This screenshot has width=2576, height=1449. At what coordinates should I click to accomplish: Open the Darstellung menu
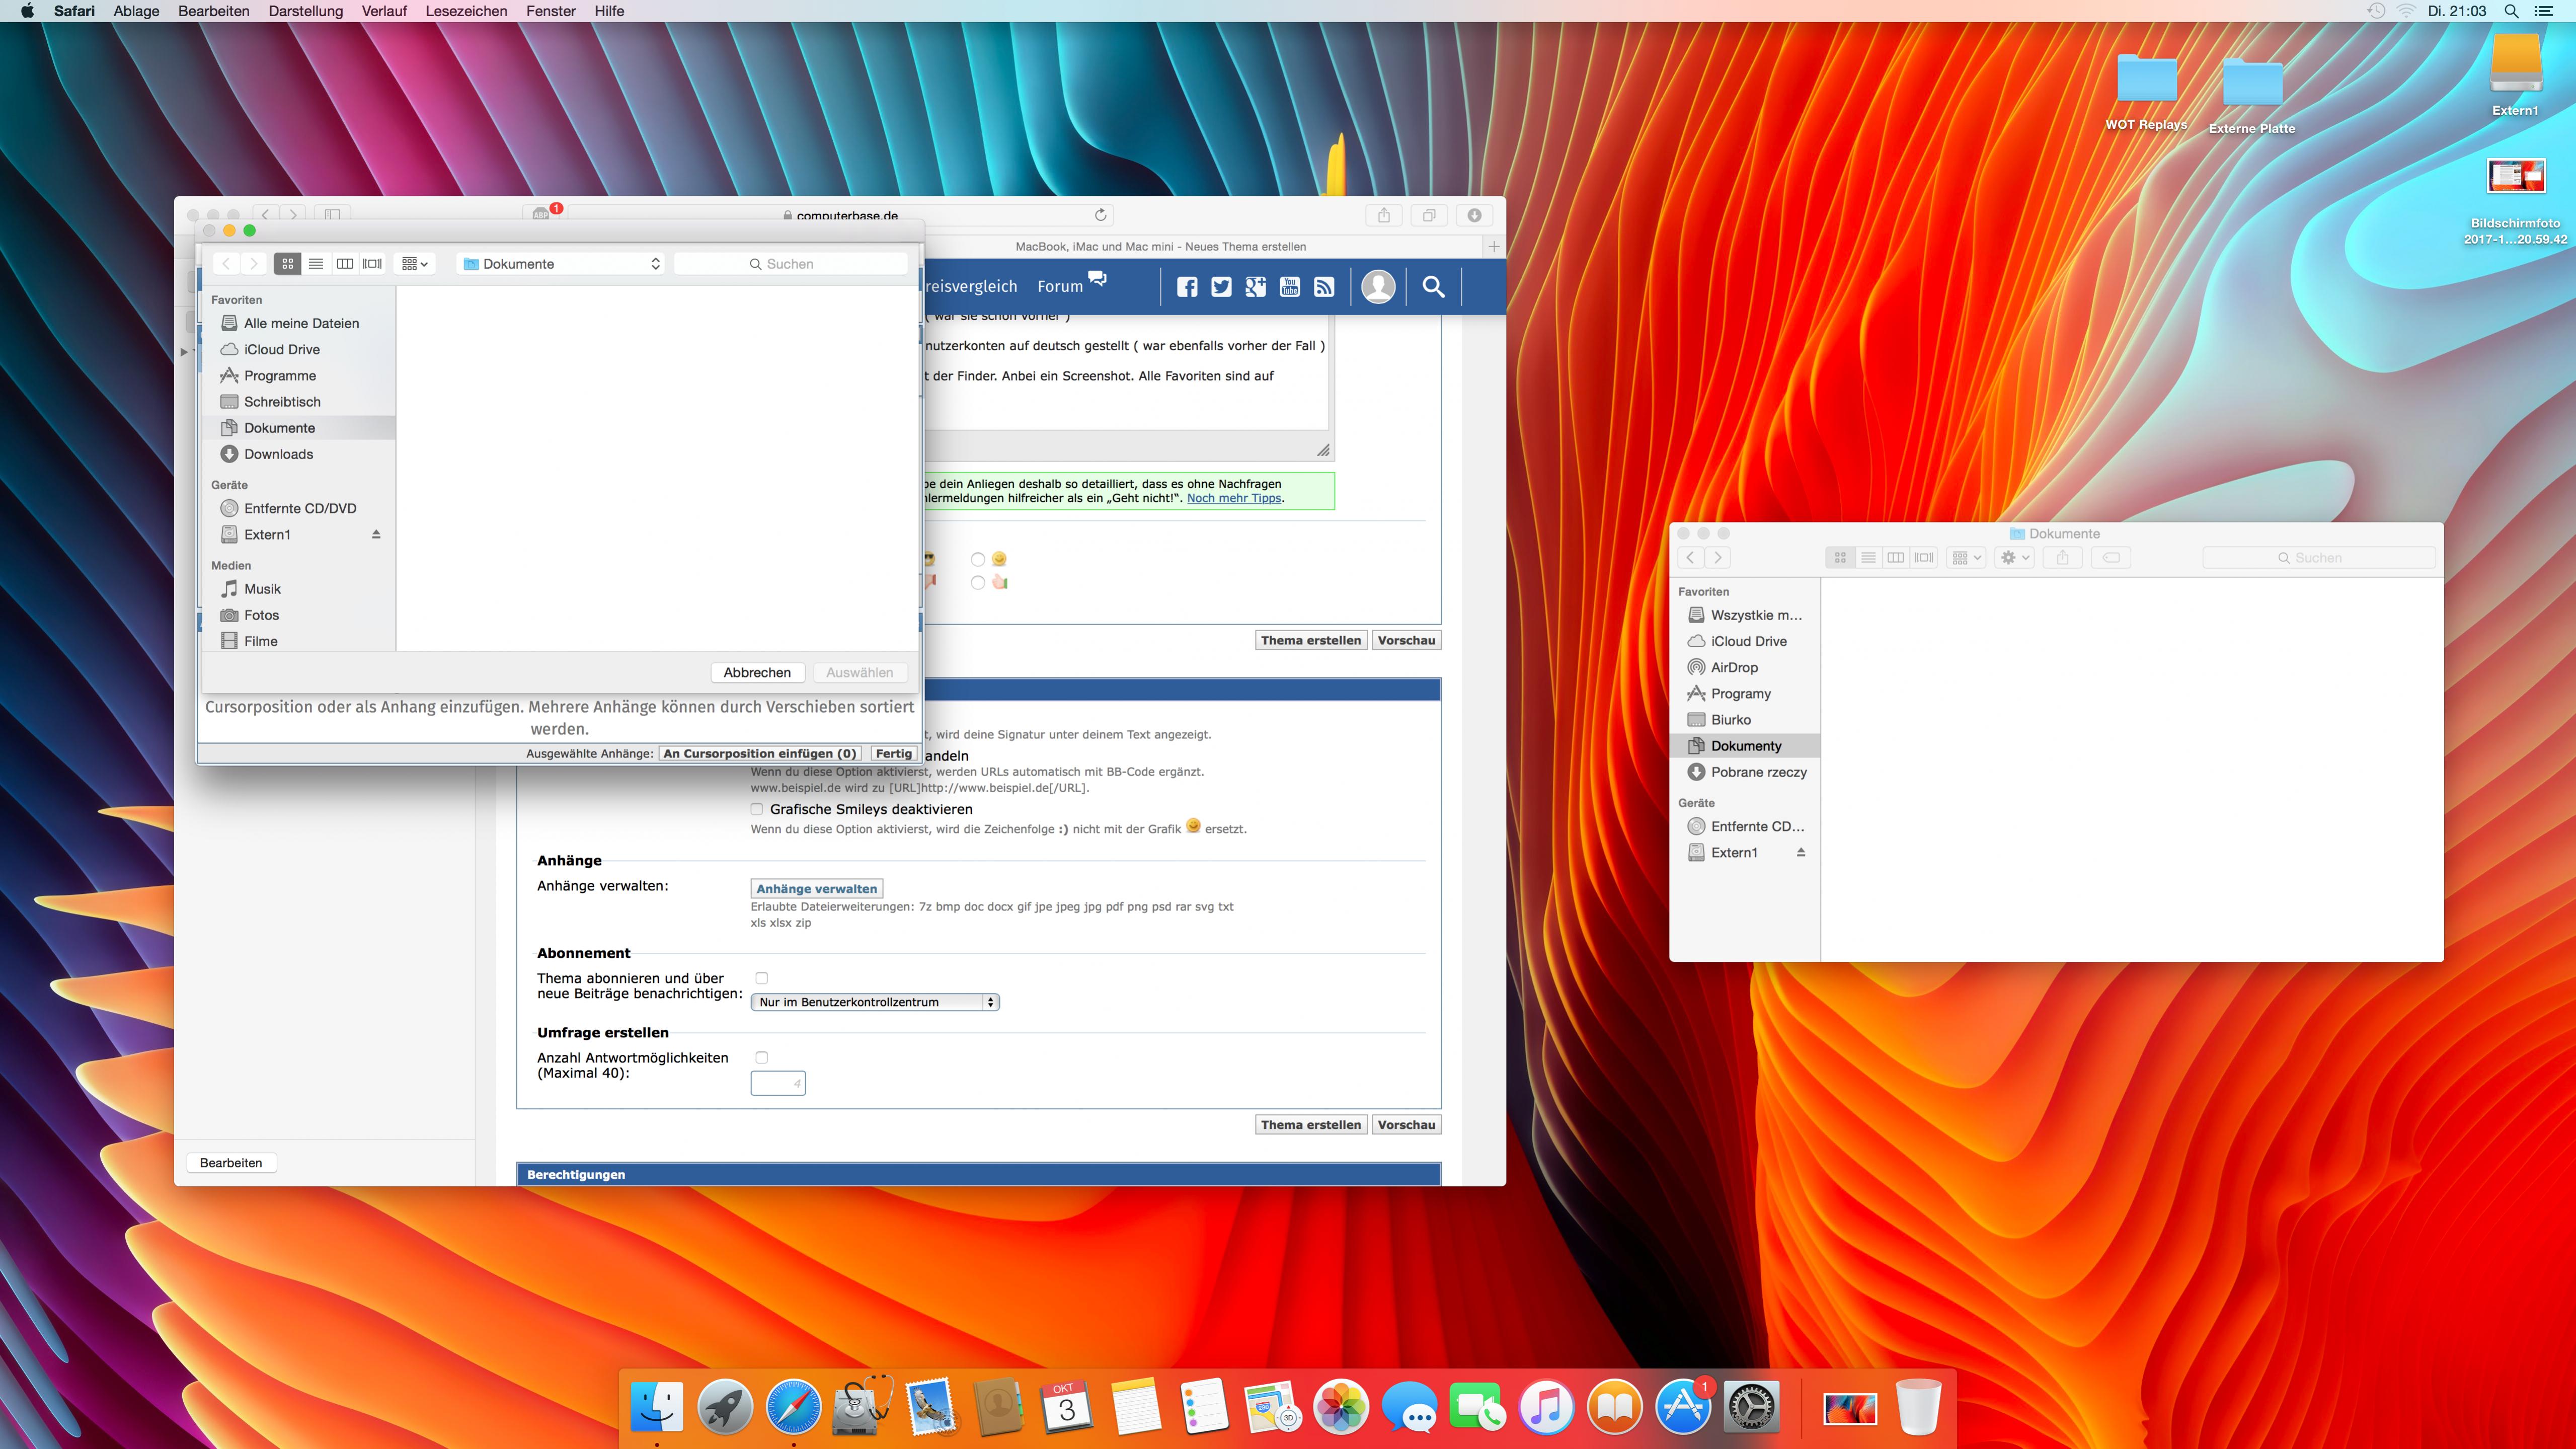click(x=306, y=11)
